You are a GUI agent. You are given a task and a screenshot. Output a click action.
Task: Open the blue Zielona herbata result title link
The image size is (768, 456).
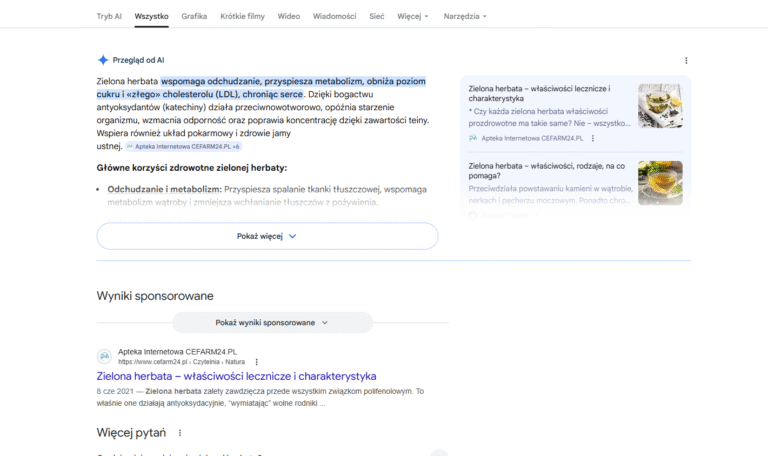(x=236, y=376)
